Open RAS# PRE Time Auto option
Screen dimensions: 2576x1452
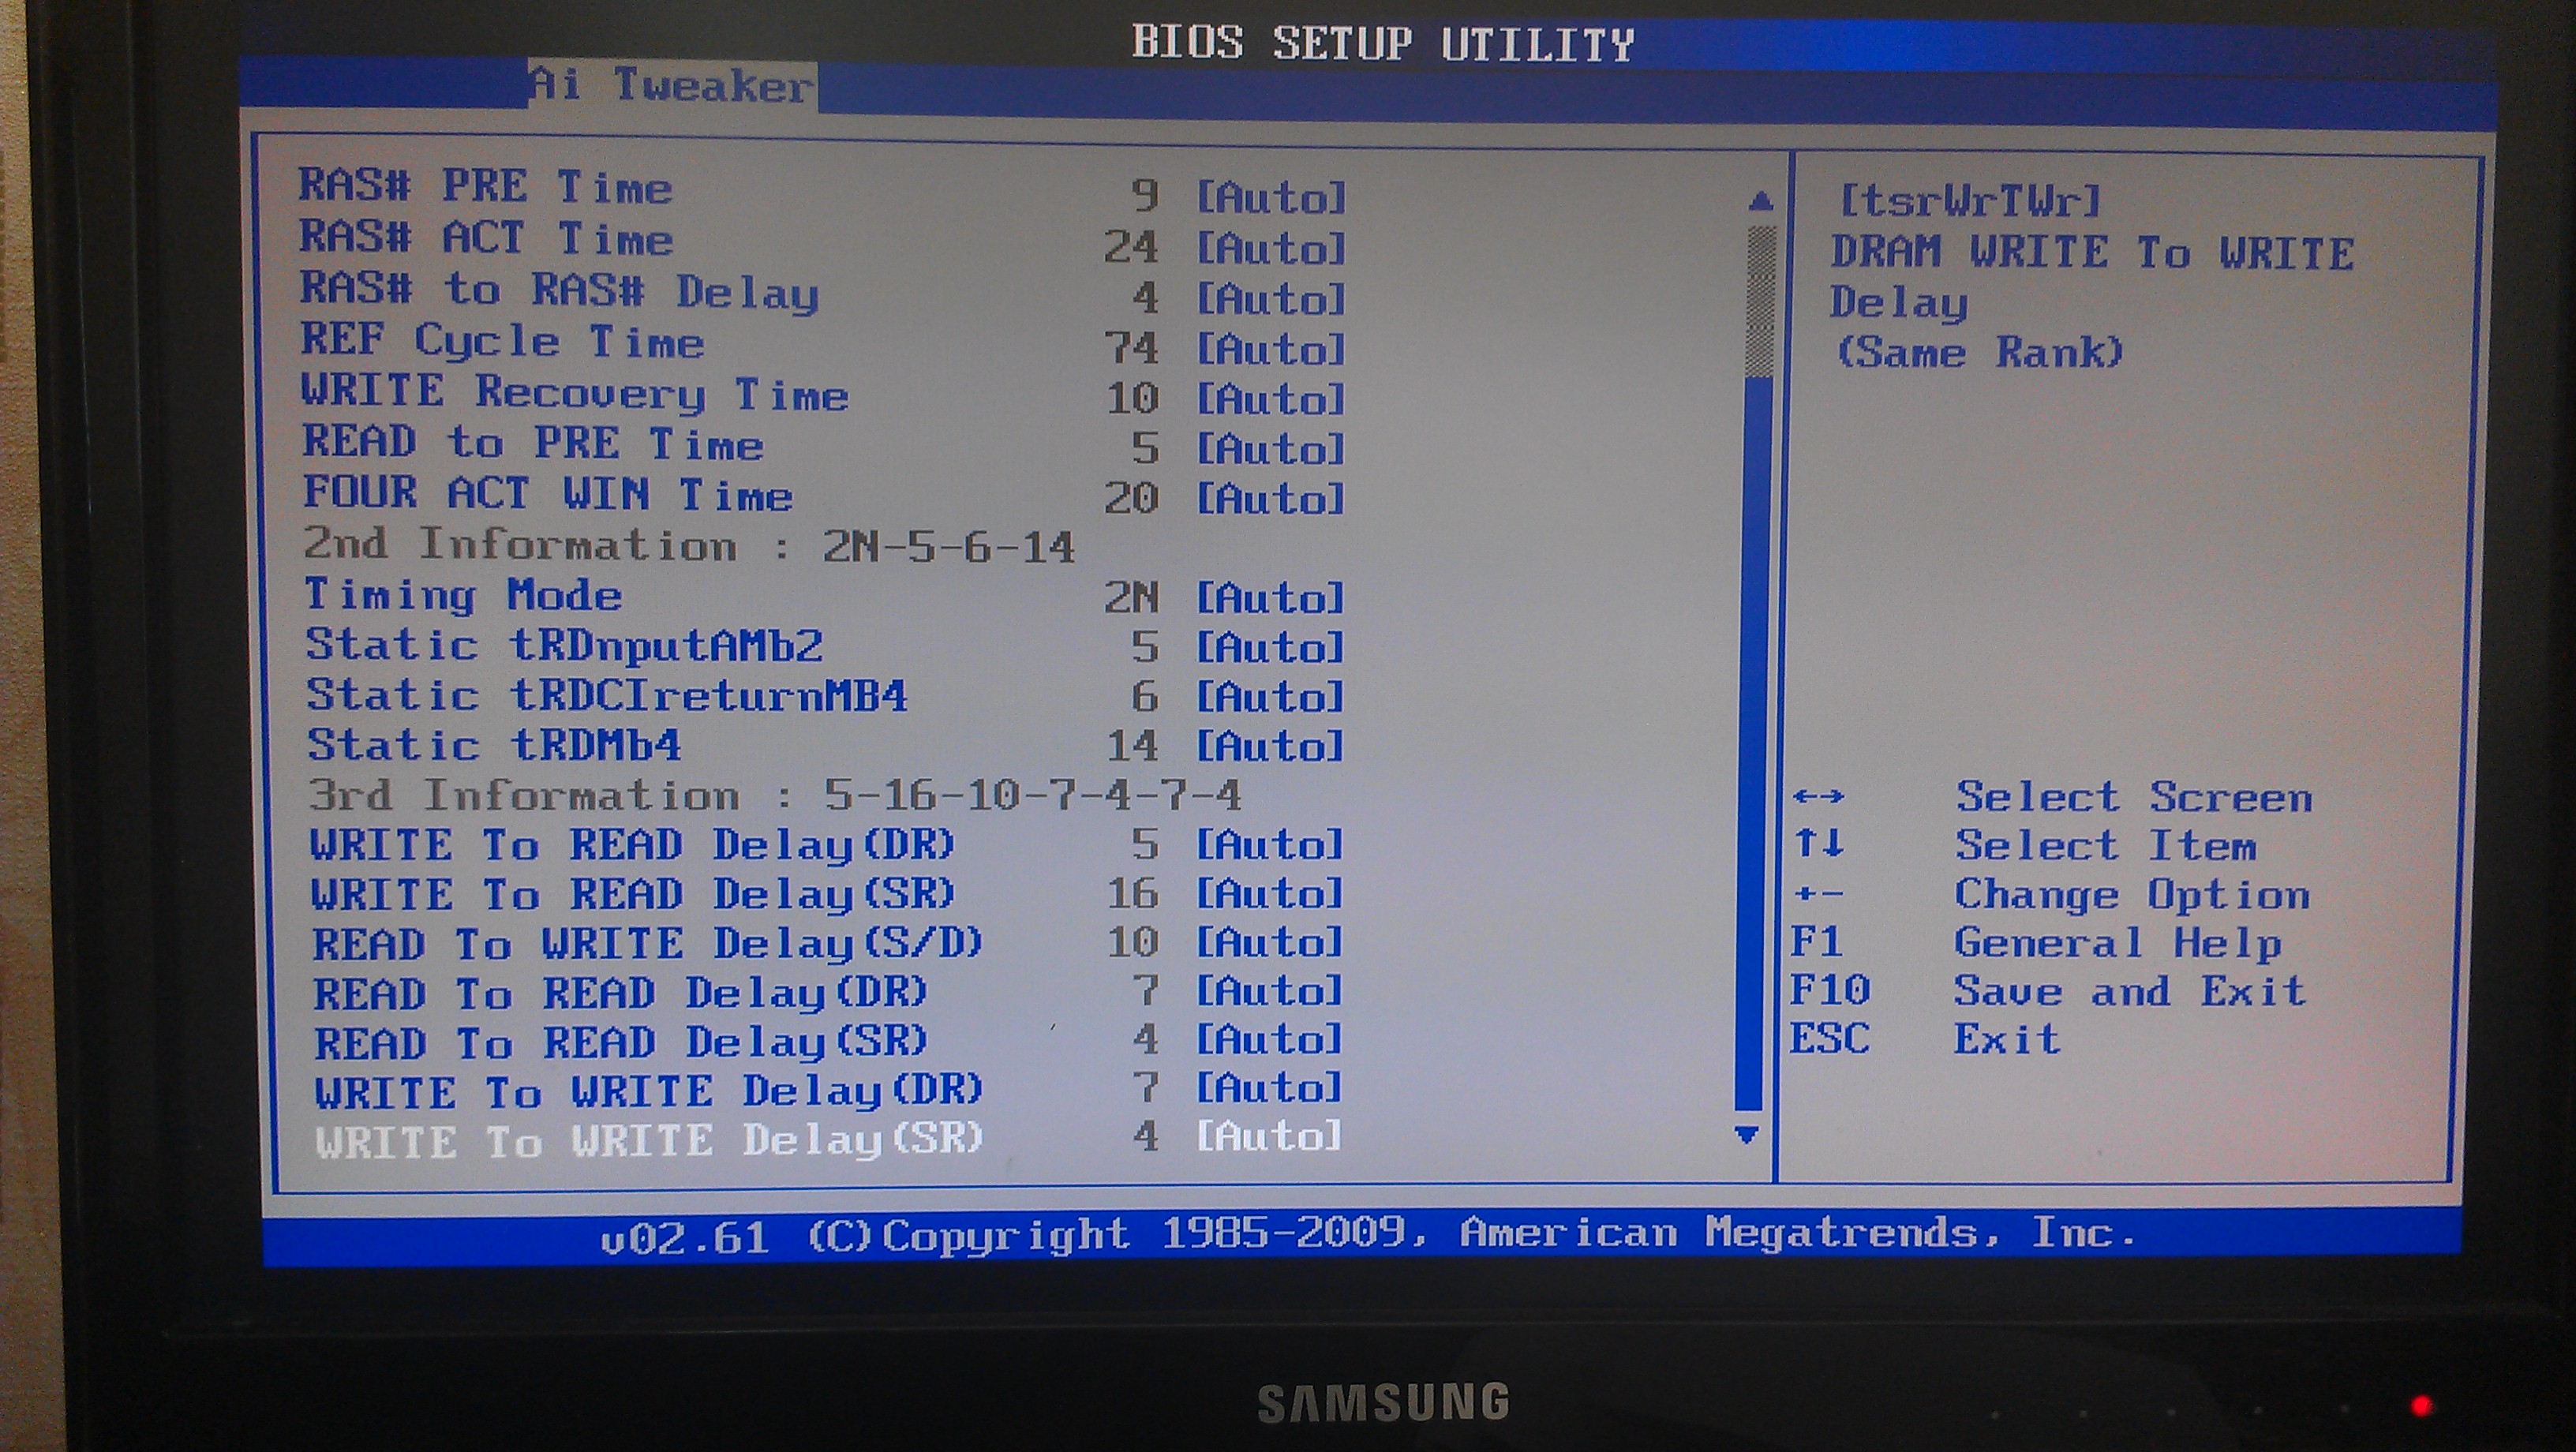click(1271, 198)
